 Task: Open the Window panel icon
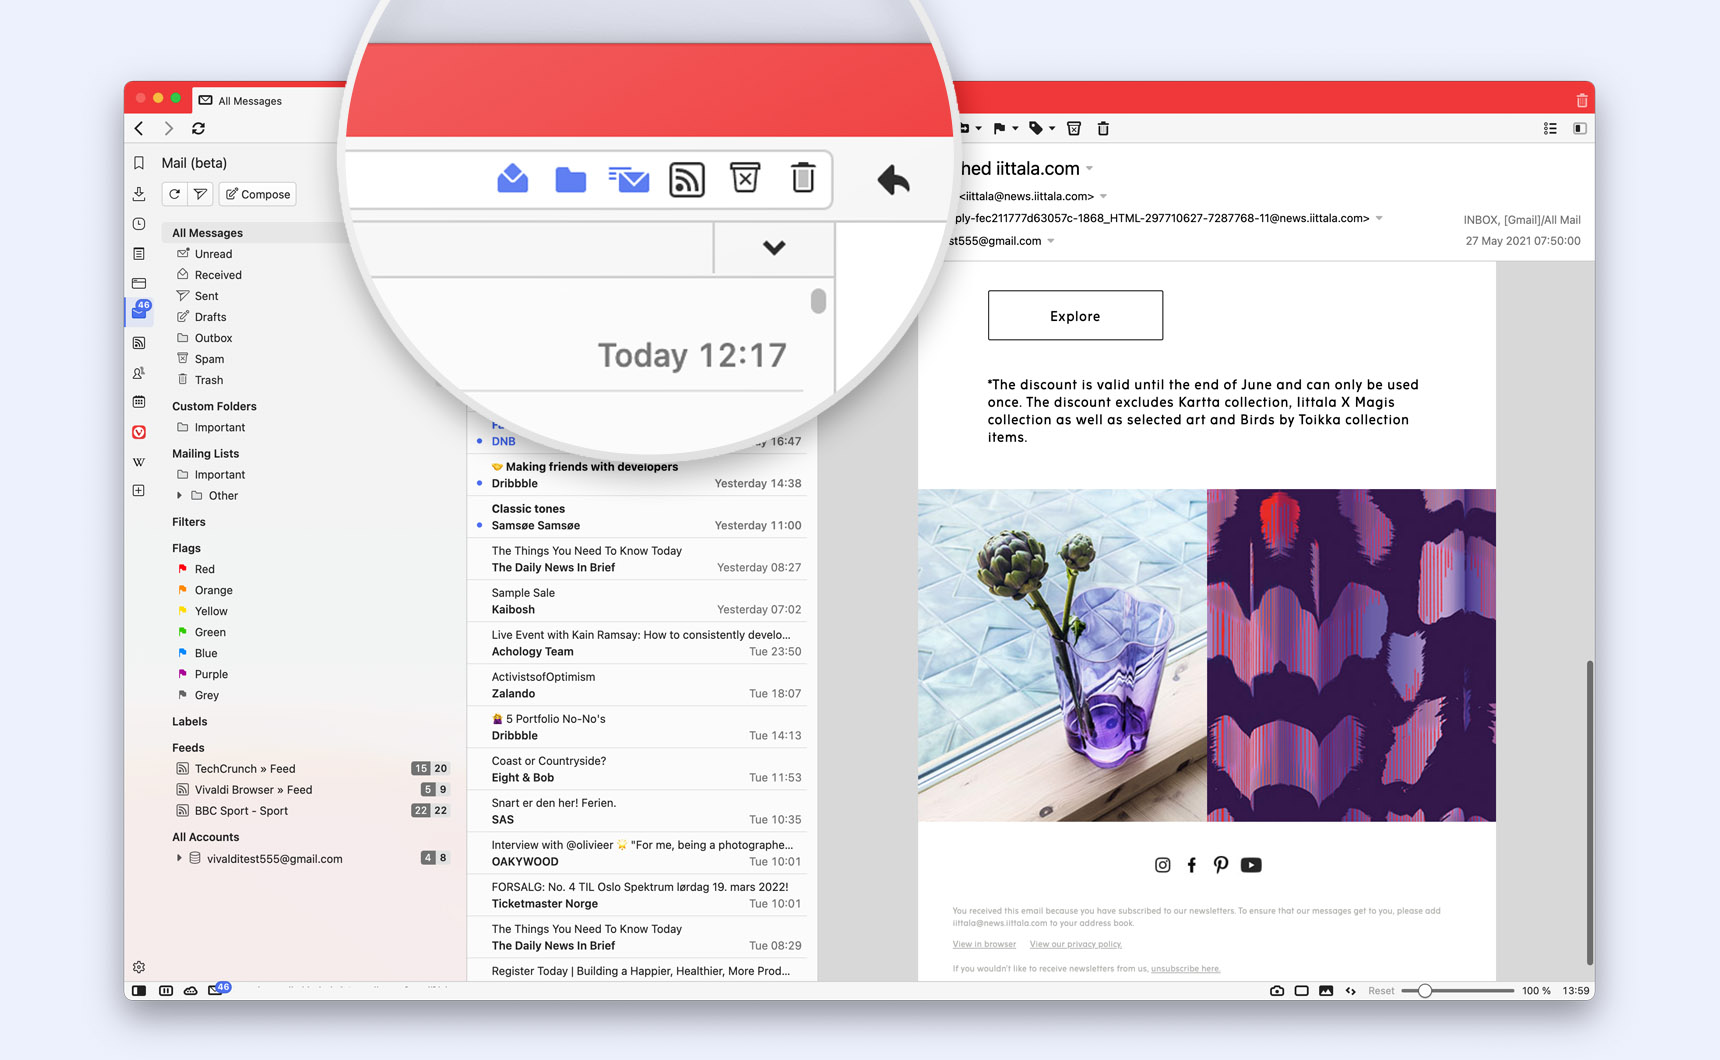click(139, 283)
